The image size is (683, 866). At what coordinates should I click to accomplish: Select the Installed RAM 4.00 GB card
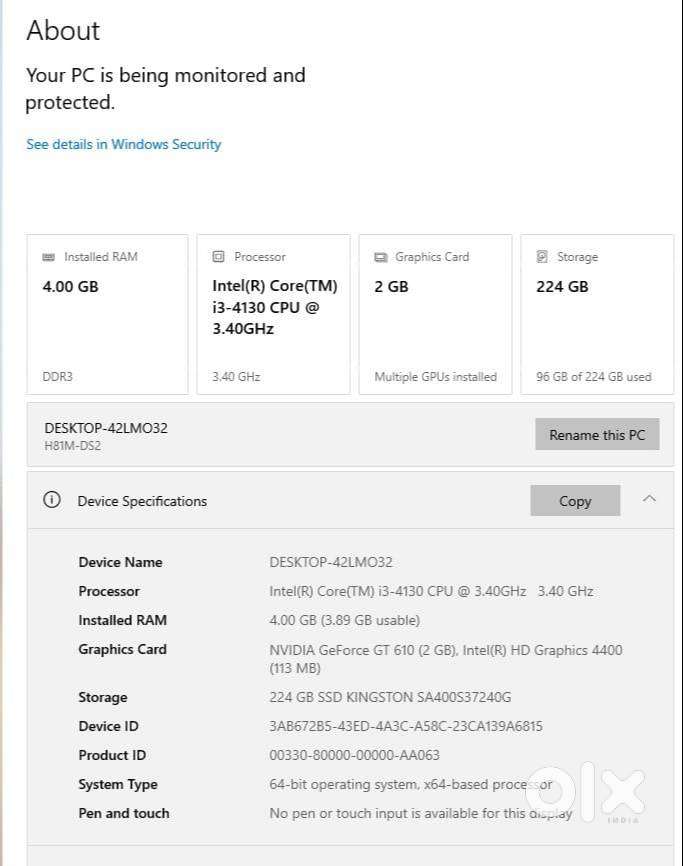(x=107, y=314)
